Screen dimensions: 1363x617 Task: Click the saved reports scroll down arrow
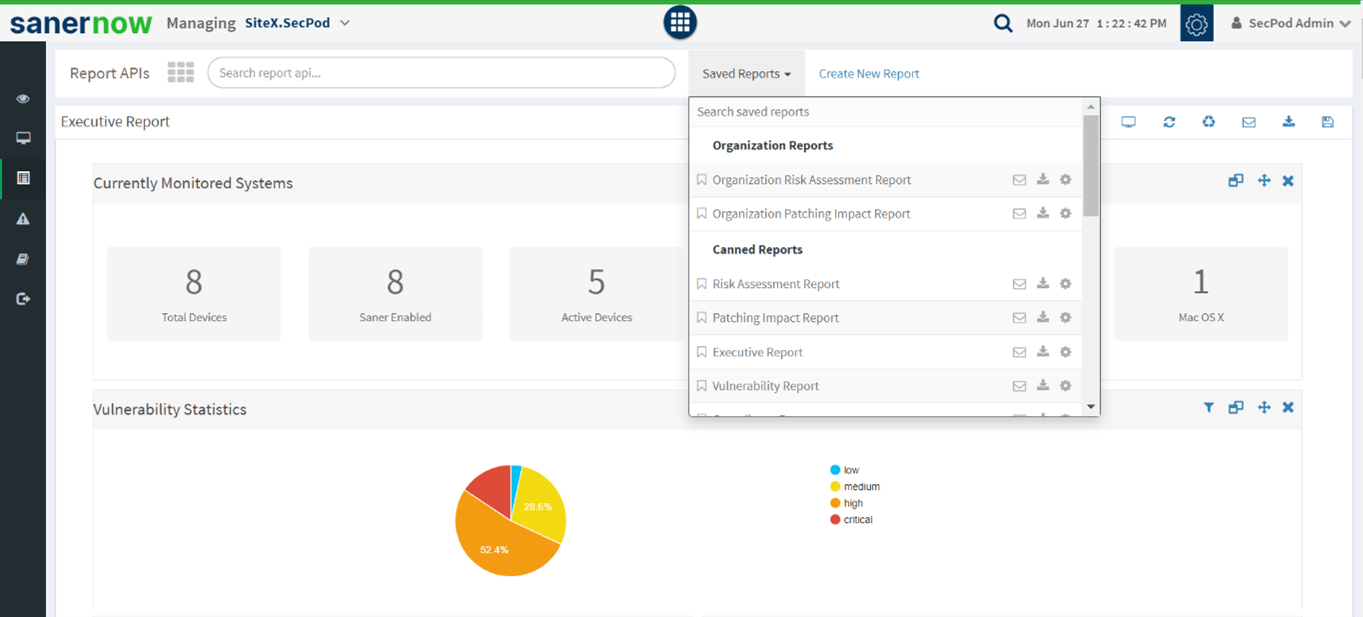[1091, 407]
